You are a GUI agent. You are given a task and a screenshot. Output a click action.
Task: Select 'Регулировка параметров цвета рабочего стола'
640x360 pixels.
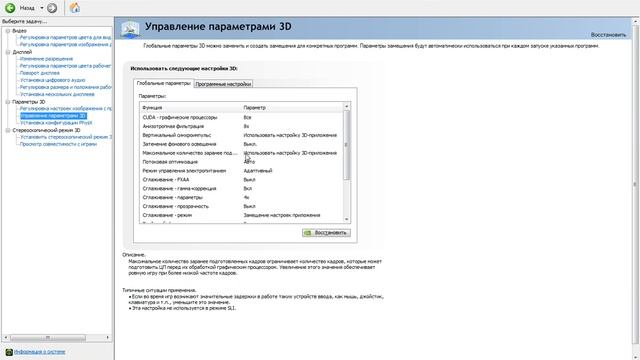click(x=65, y=66)
